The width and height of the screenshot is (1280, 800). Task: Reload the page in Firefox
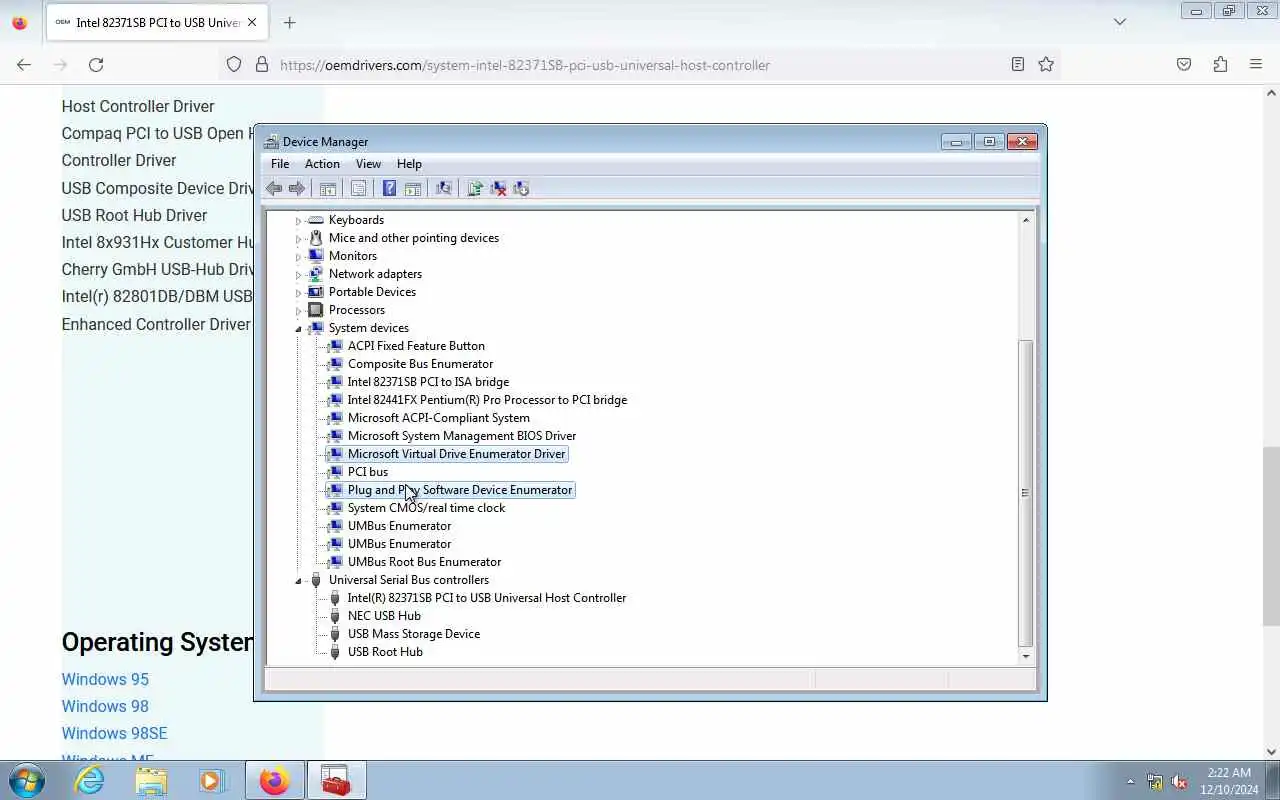click(x=96, y=64)
